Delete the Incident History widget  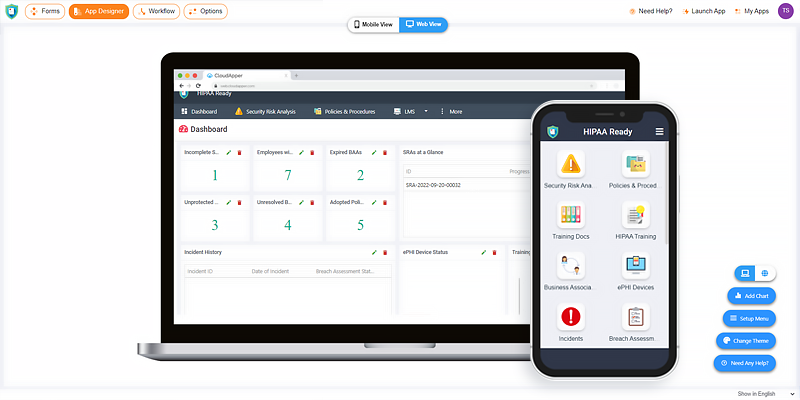point(385,253)
